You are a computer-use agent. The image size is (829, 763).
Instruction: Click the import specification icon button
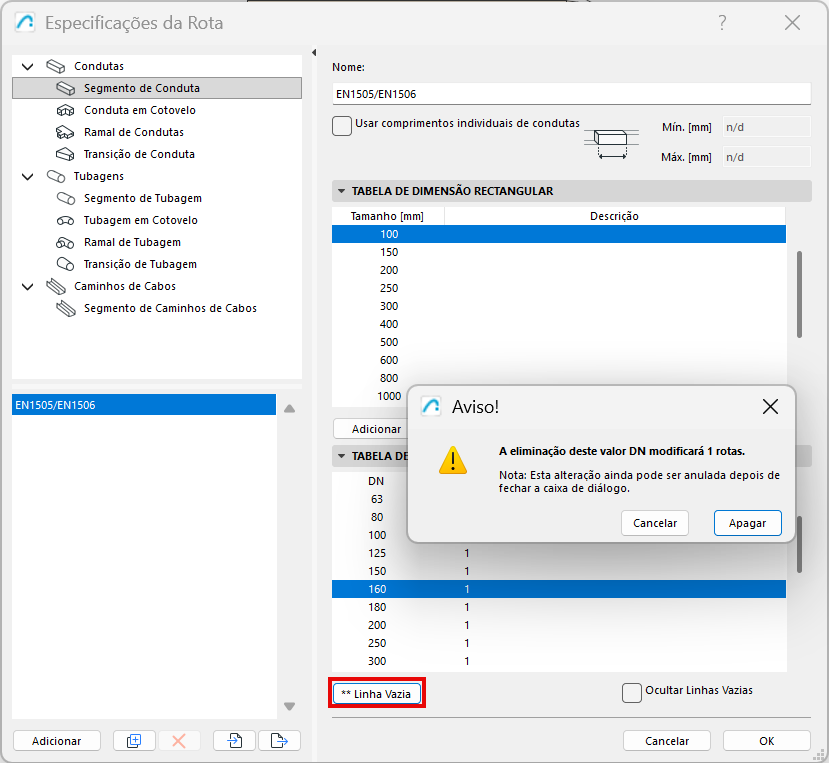tap(234, 741)
